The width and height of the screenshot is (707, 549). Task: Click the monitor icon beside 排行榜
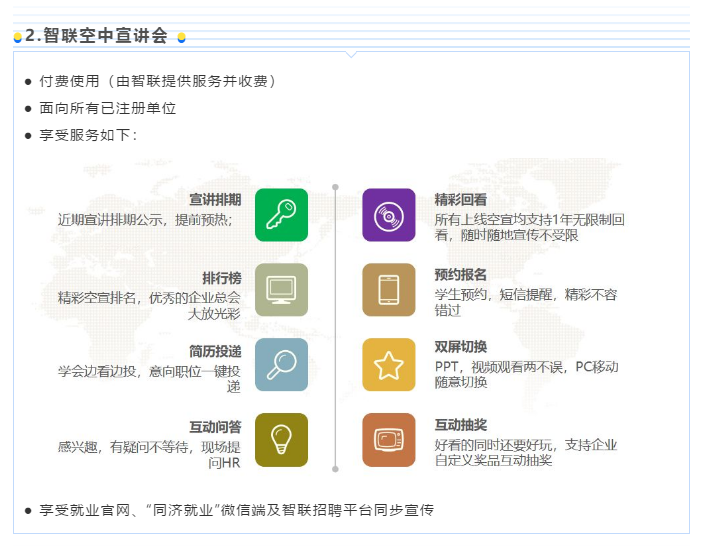tap(281, 290)
